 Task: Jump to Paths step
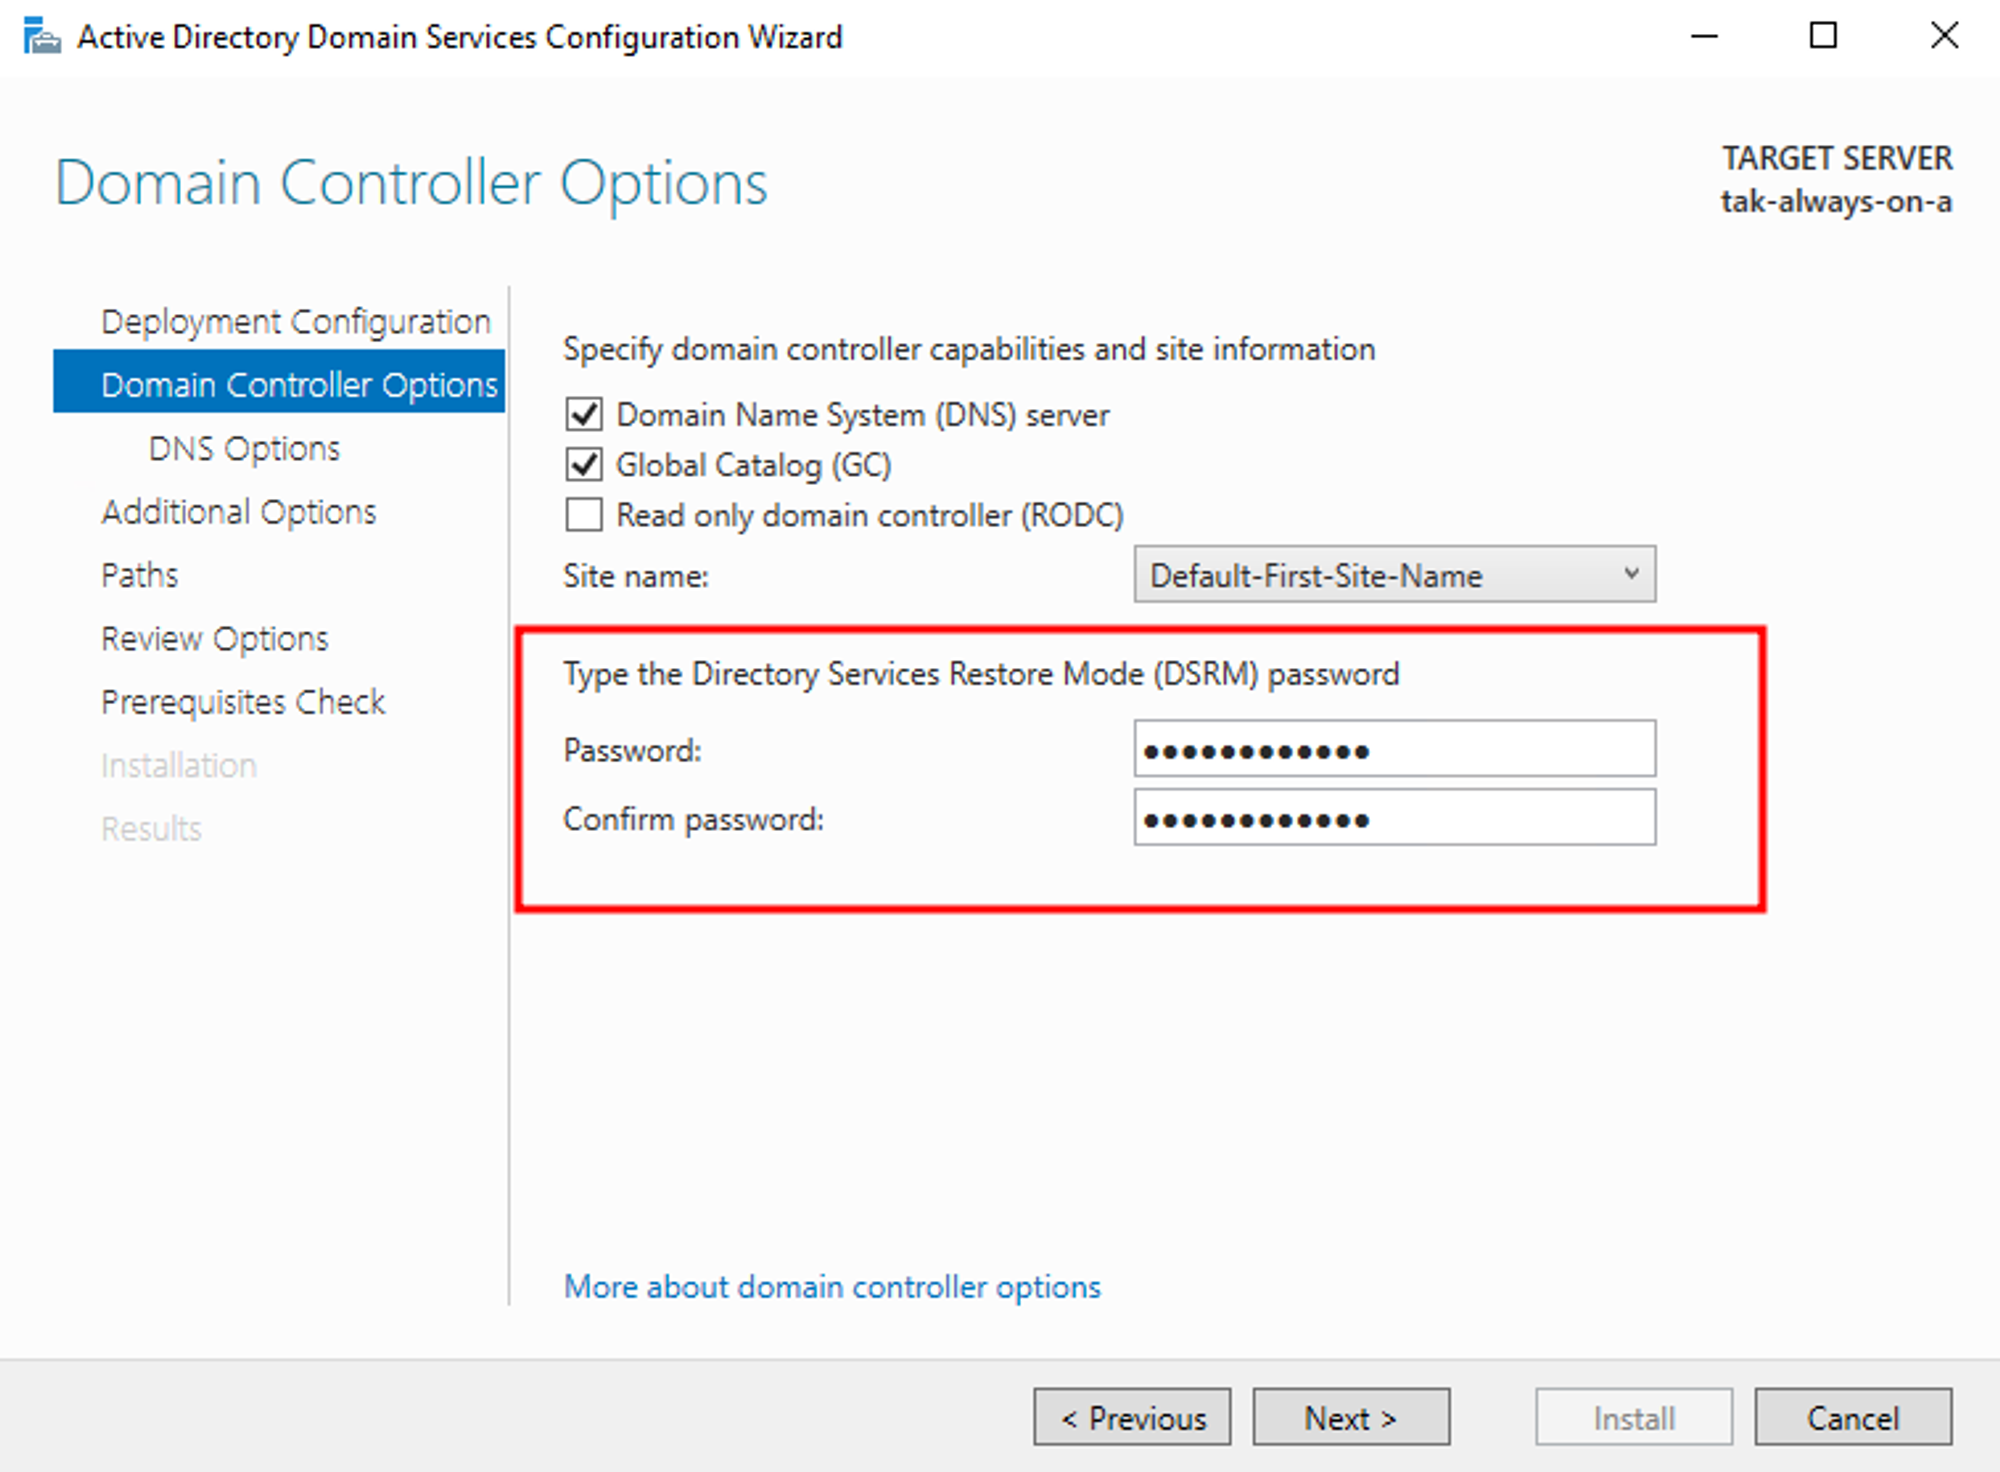pos(140,575)
